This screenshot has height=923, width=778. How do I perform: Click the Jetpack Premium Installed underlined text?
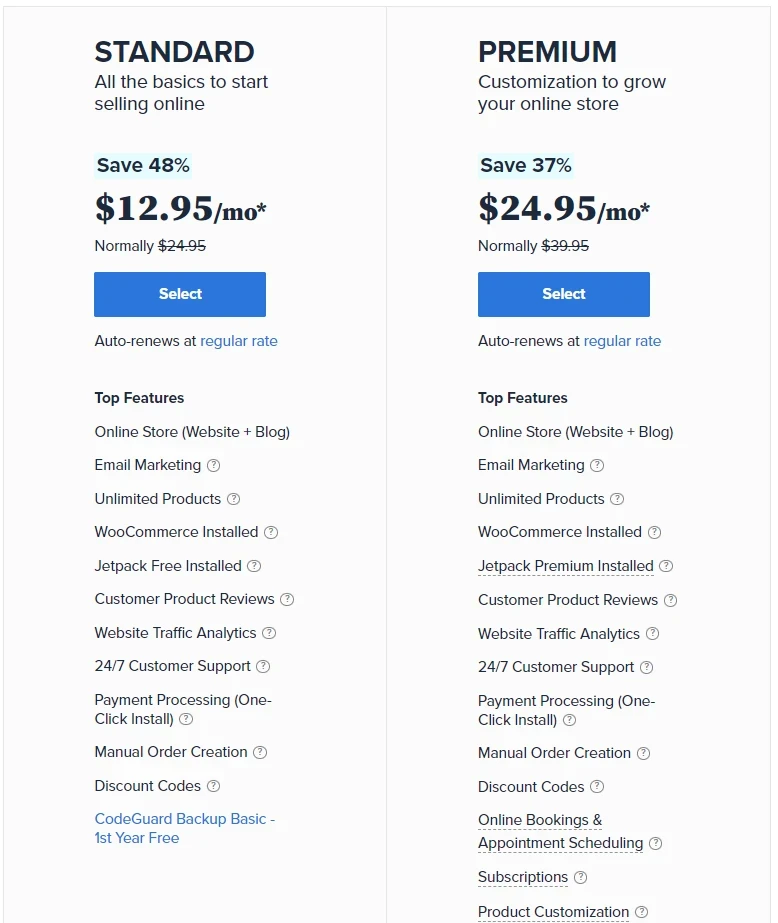566,566
